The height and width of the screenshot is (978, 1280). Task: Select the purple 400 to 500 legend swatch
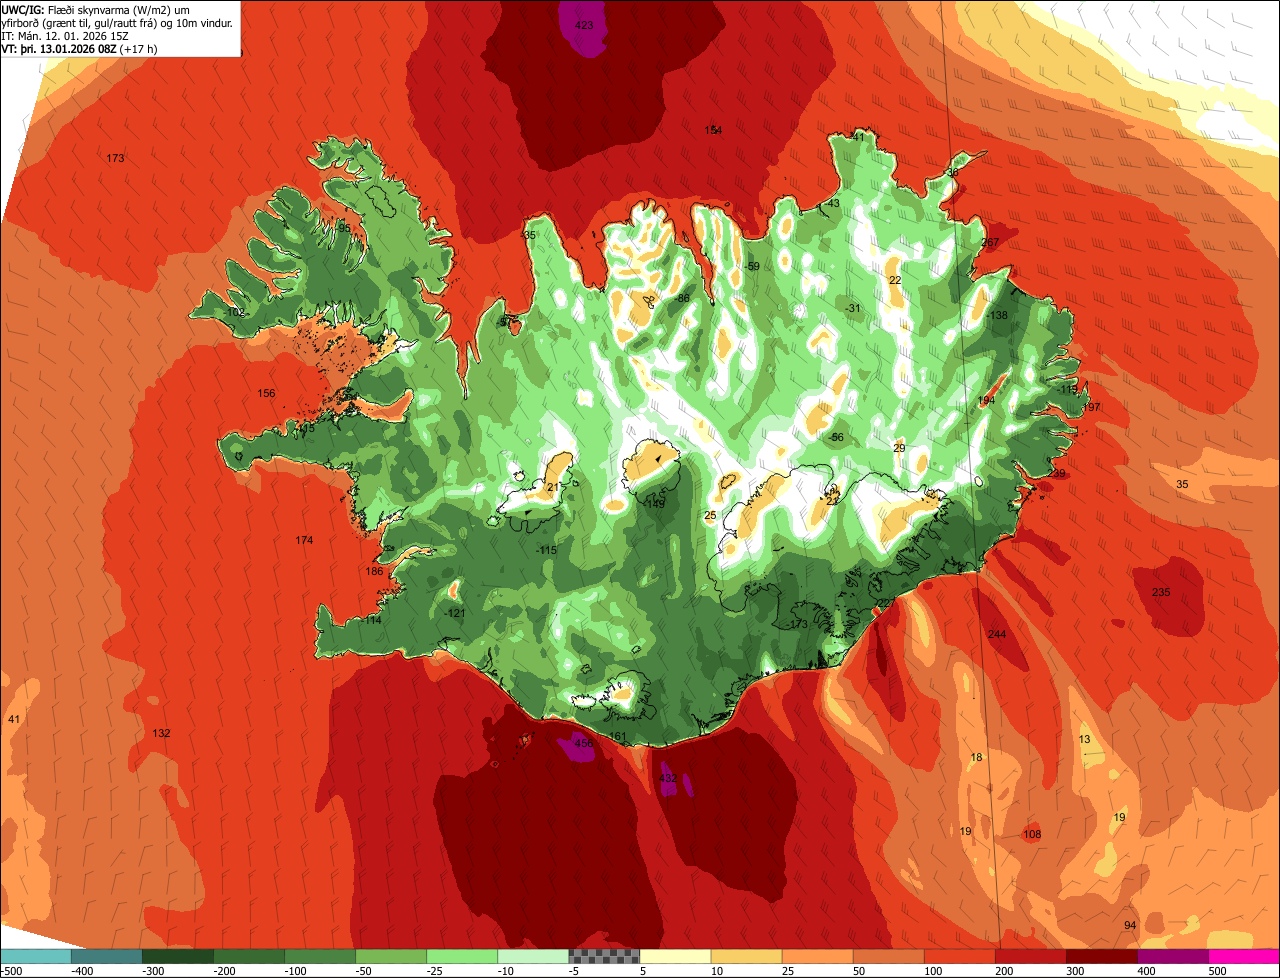[x=1171, y=956]
